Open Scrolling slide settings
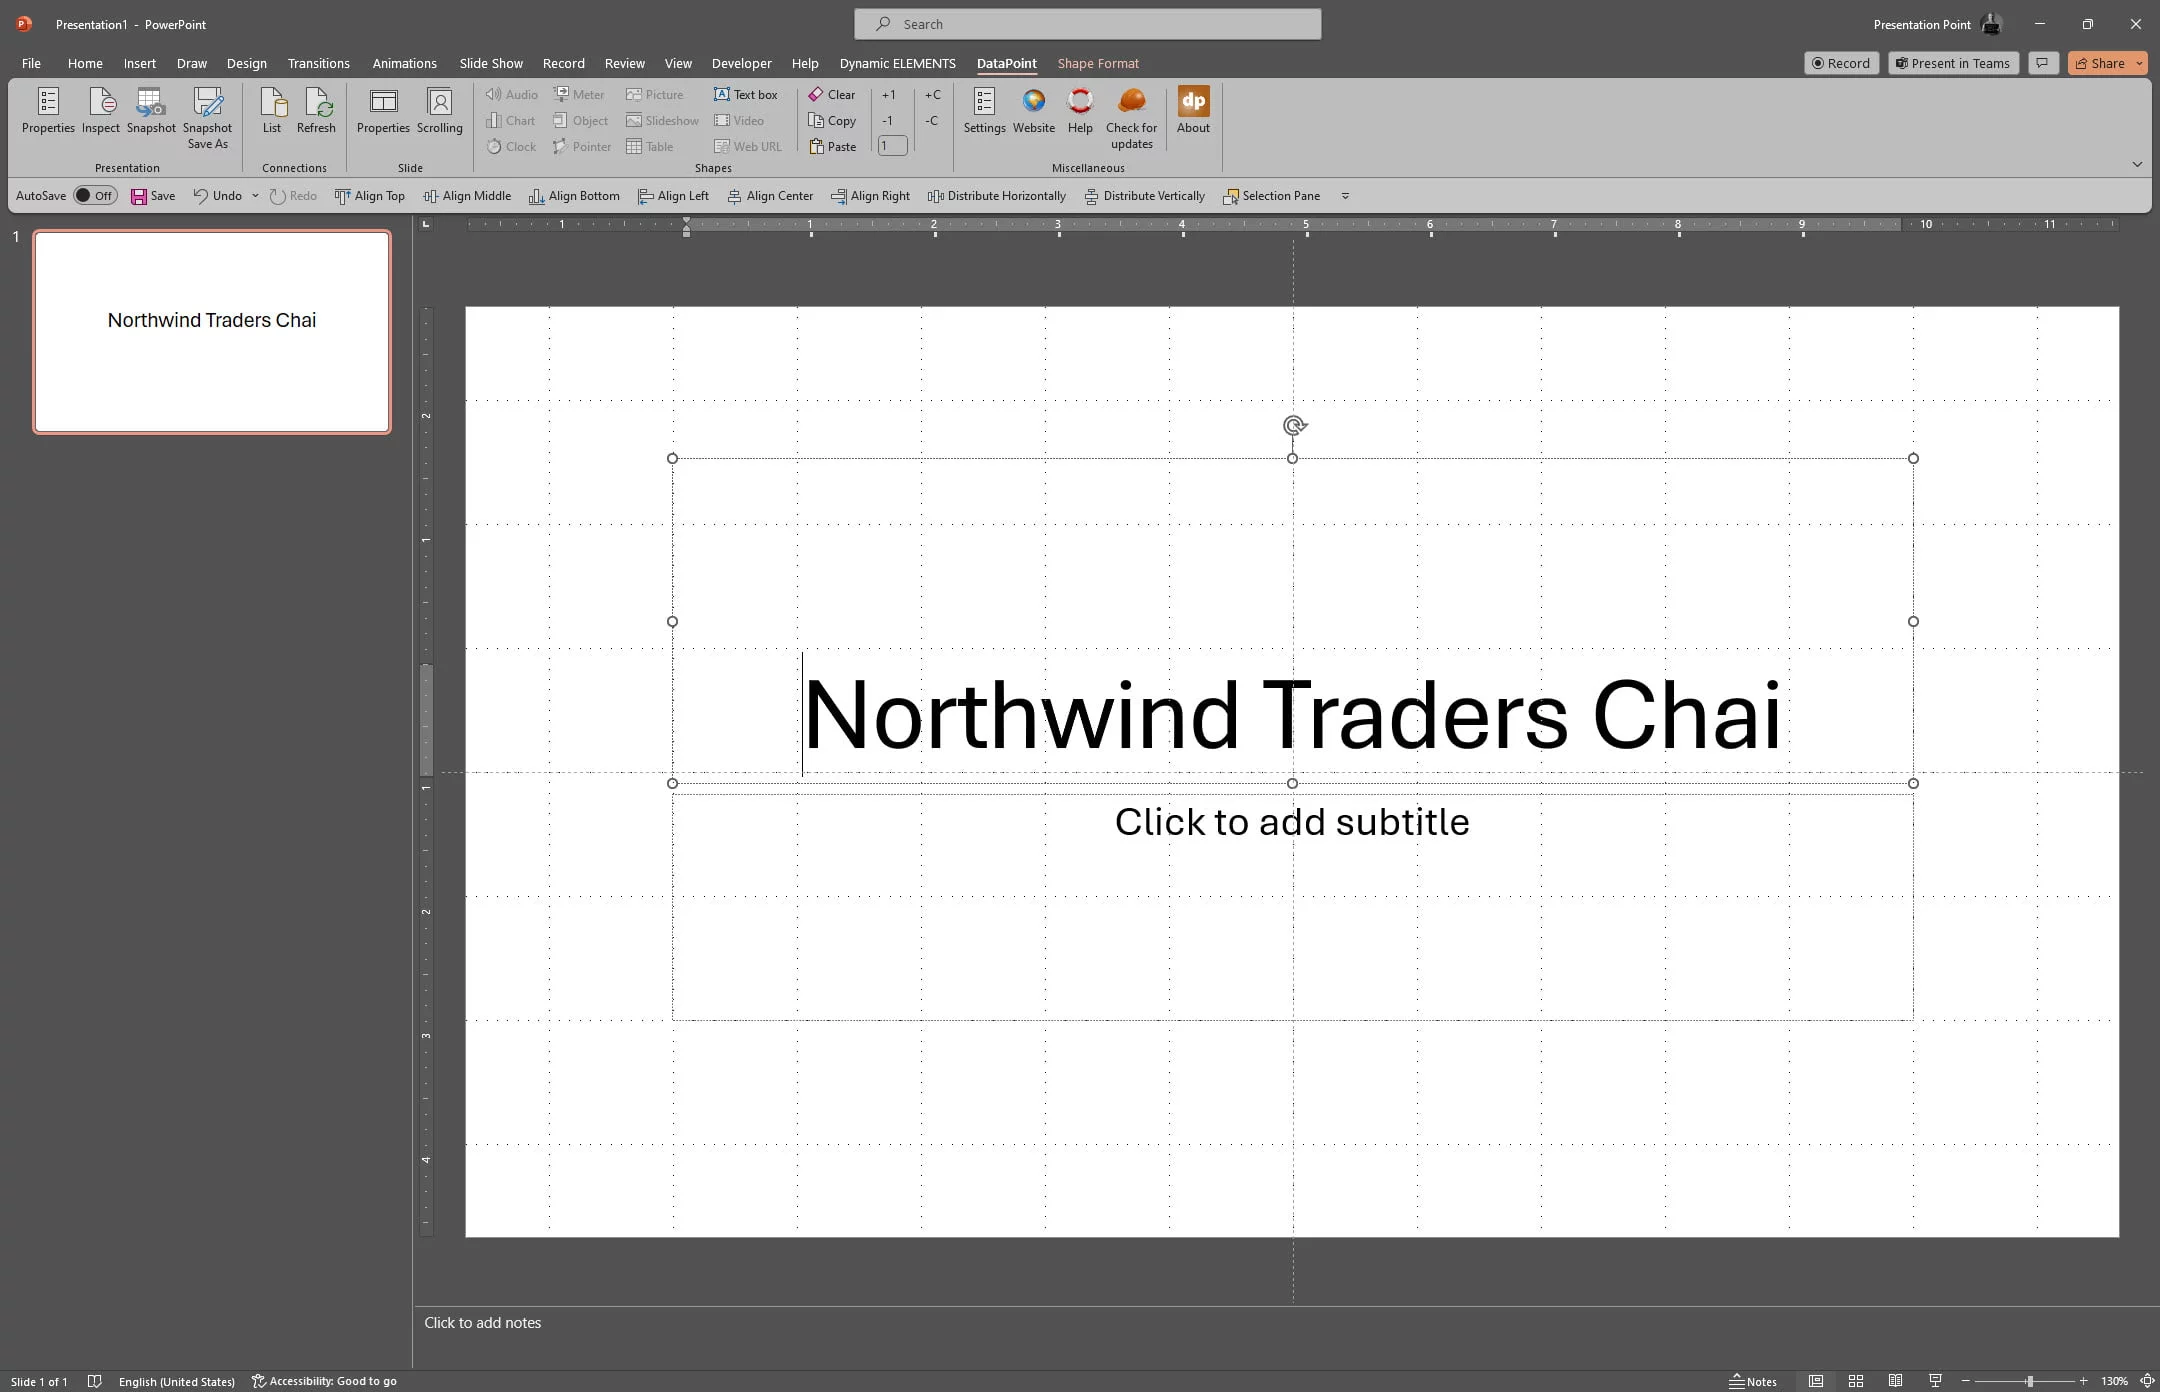Image resolution: width=2160 pixels, height=1392 pixels. point(440,111)
